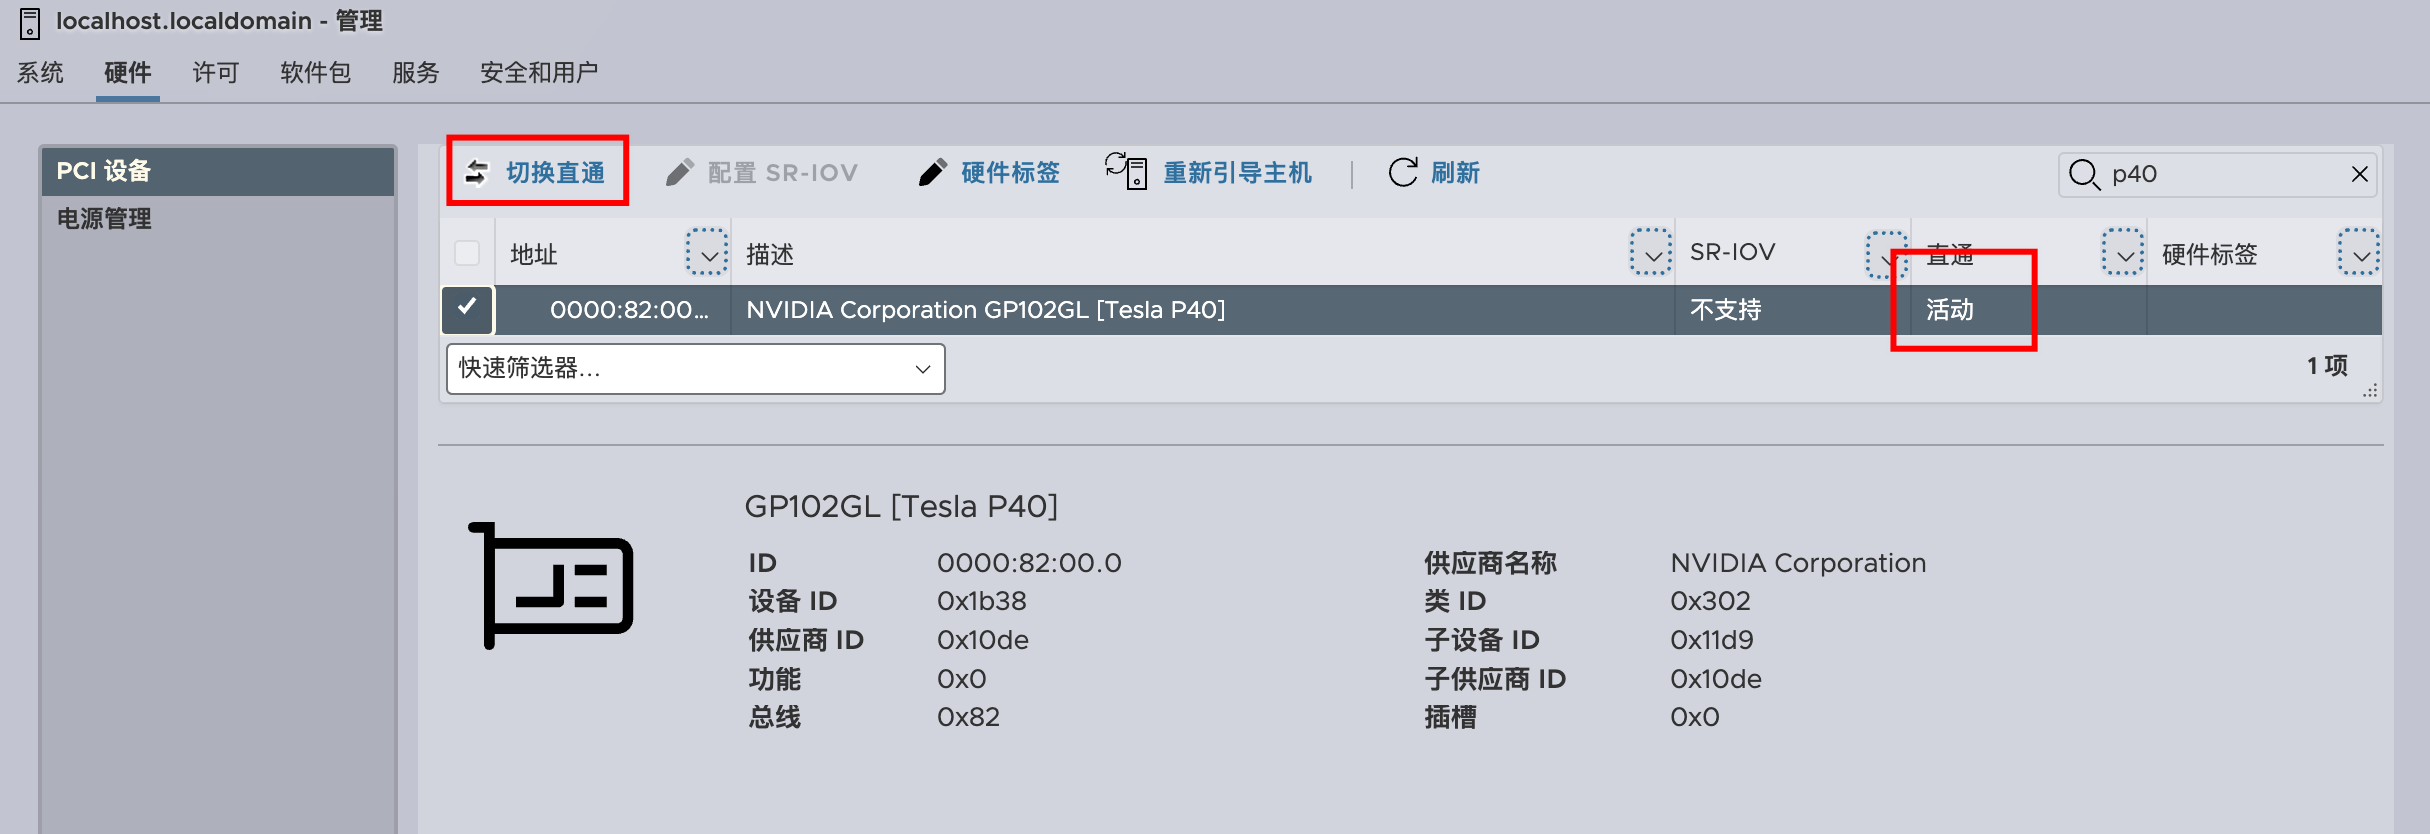Toggle the select-all header checkbox
The width and height of the screenshot is (2430, 834).
pyautogui.click(x=467, y=253)
